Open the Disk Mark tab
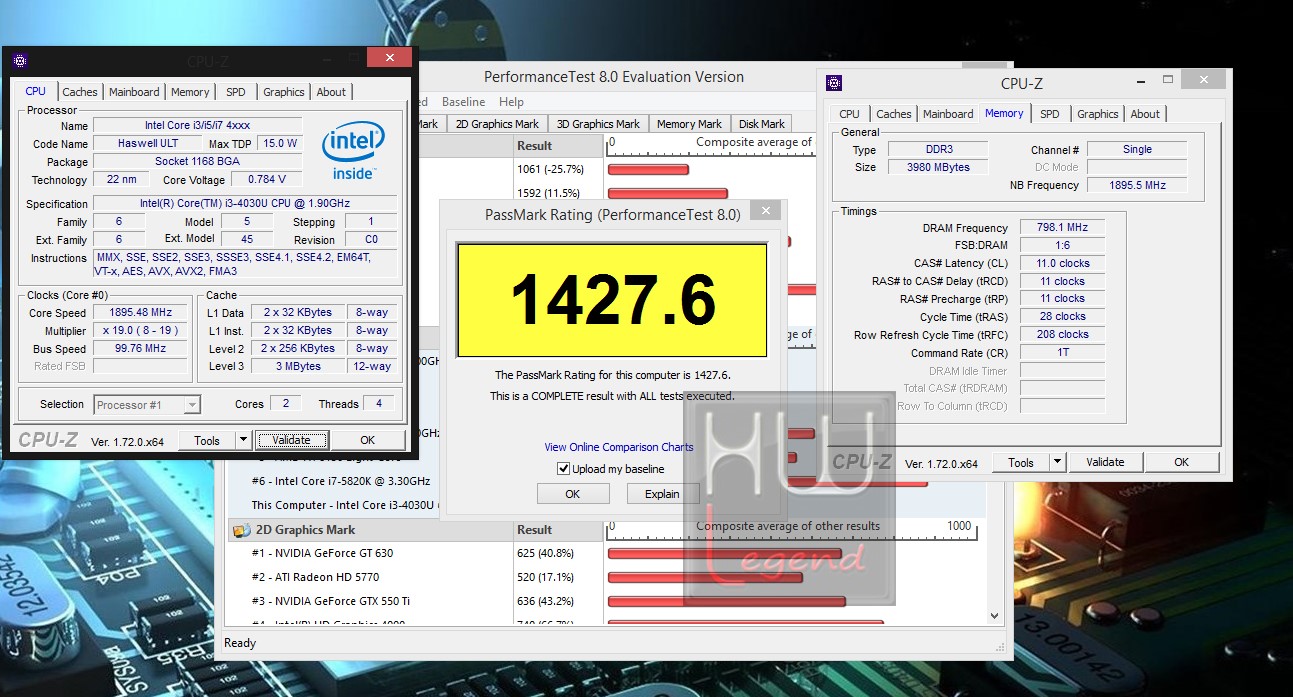The image size is (1293, 697). coord(762,124)
